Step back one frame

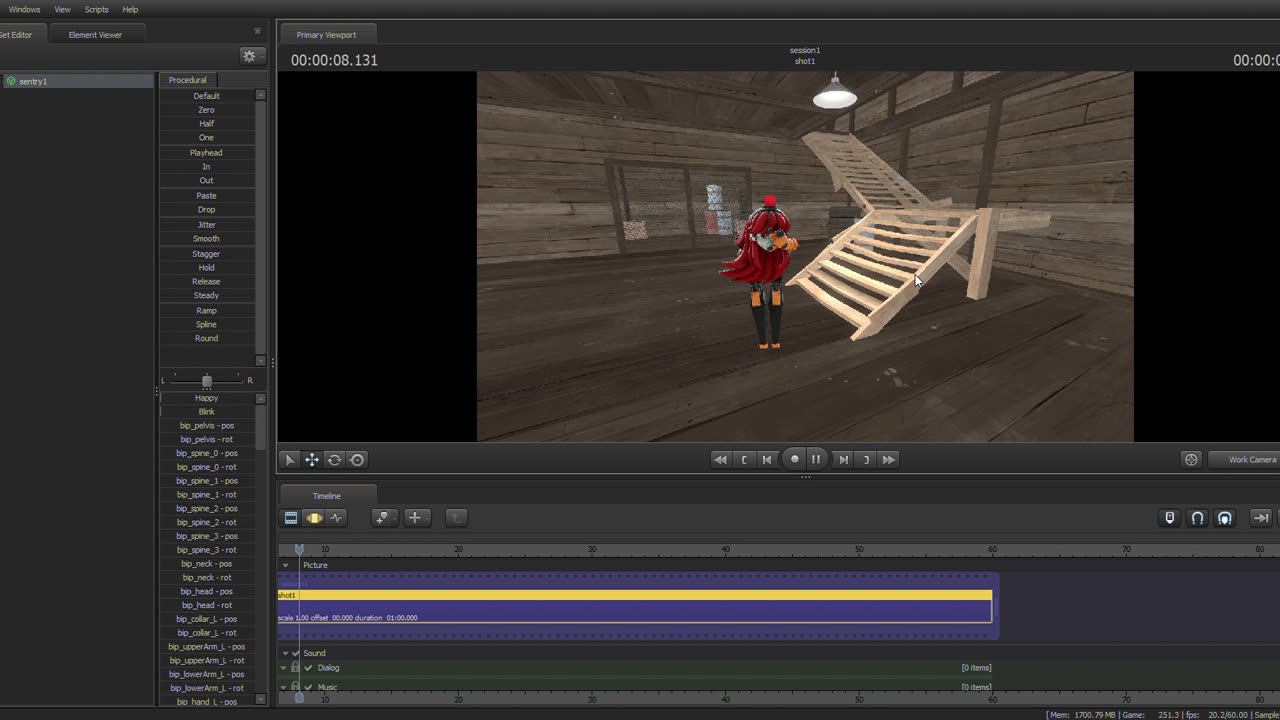coord(767,460)
